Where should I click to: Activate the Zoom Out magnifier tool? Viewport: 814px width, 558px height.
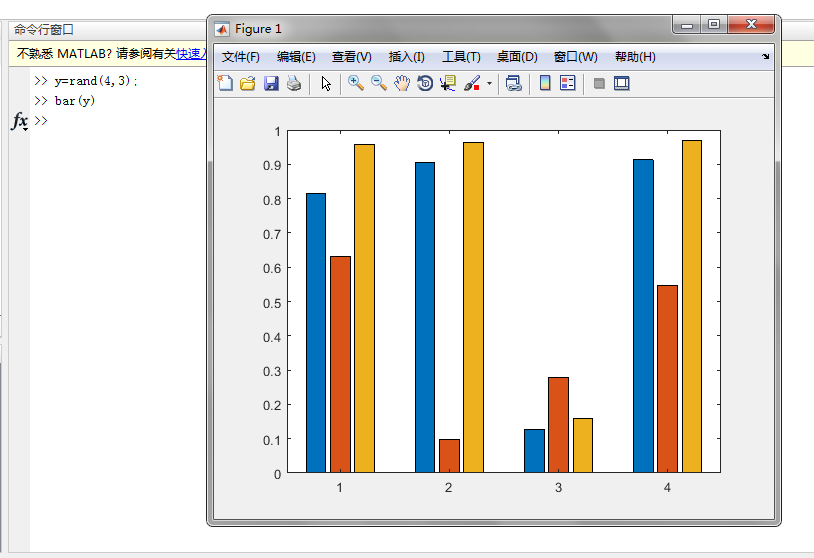click(x=379, y=83)
